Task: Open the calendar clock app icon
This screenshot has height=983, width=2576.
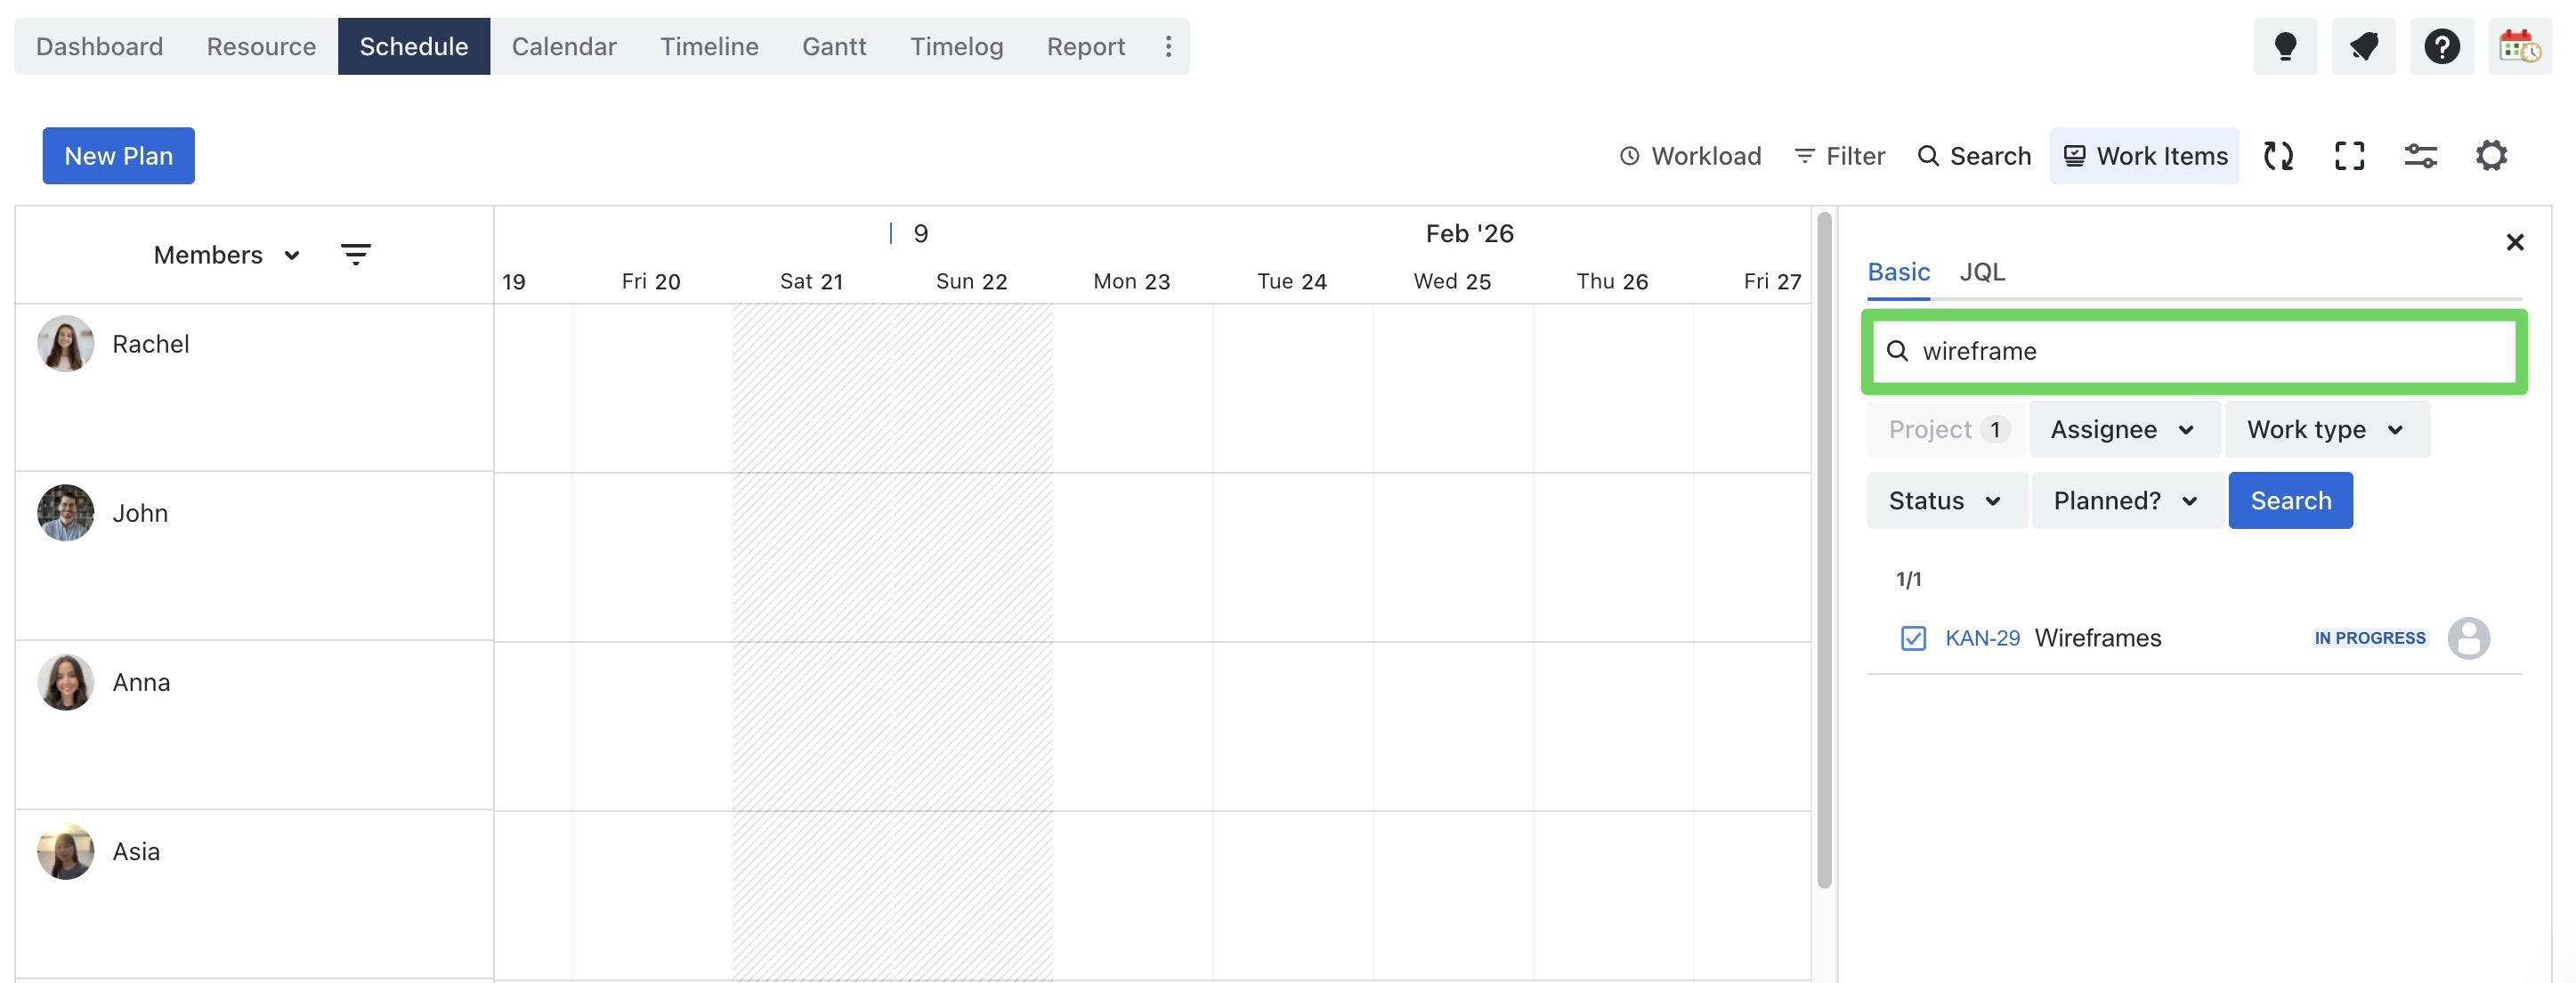Action: (x=2519, y=46)
